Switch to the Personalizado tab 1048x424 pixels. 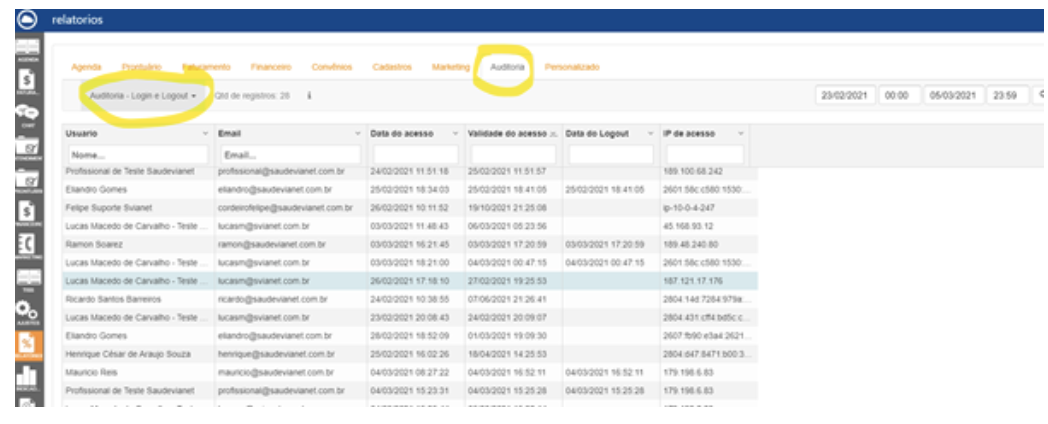point(571,68)
